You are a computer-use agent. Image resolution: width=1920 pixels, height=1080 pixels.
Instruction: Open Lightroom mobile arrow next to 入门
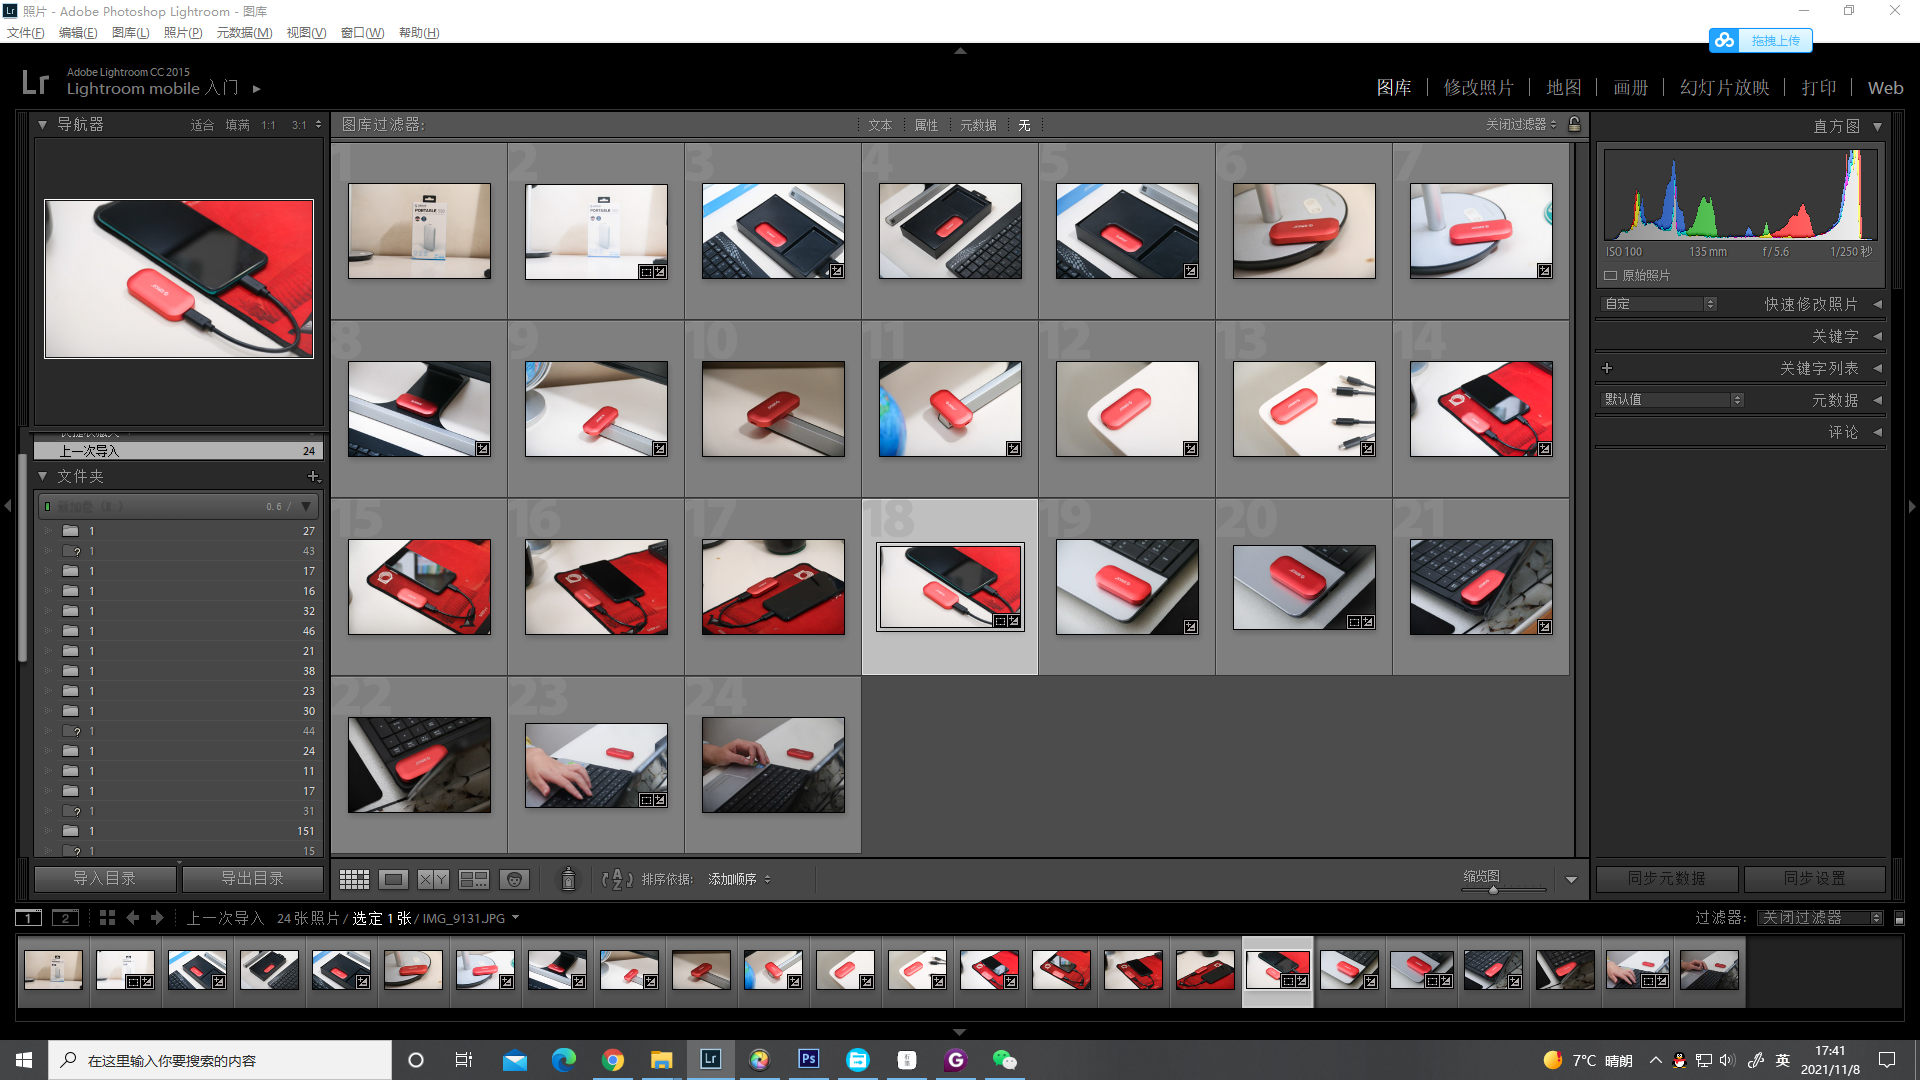(257, 89)
